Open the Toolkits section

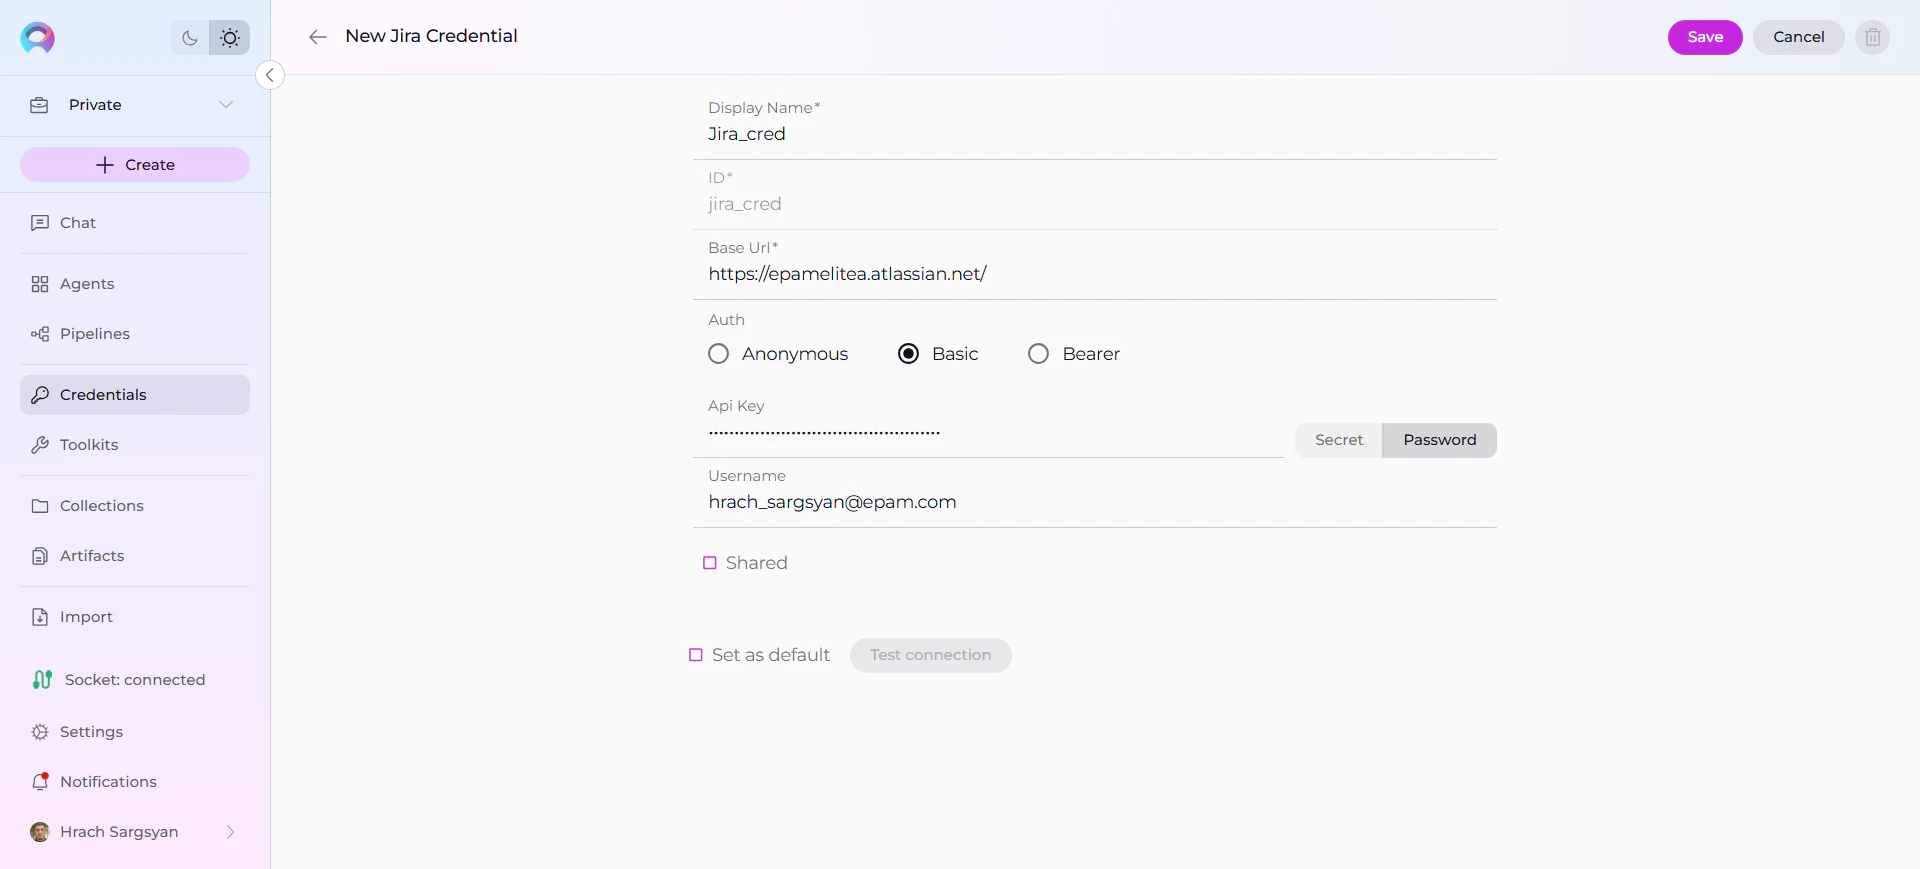point(135,445)
